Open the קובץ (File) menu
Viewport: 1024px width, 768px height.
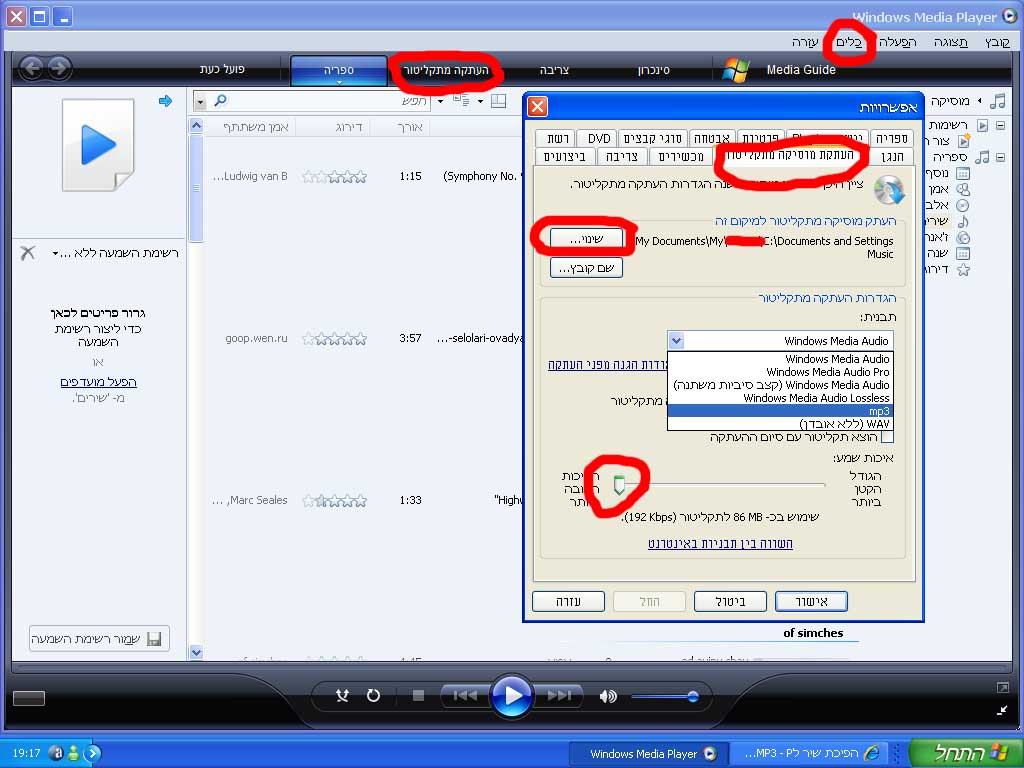tap(997, 42)
